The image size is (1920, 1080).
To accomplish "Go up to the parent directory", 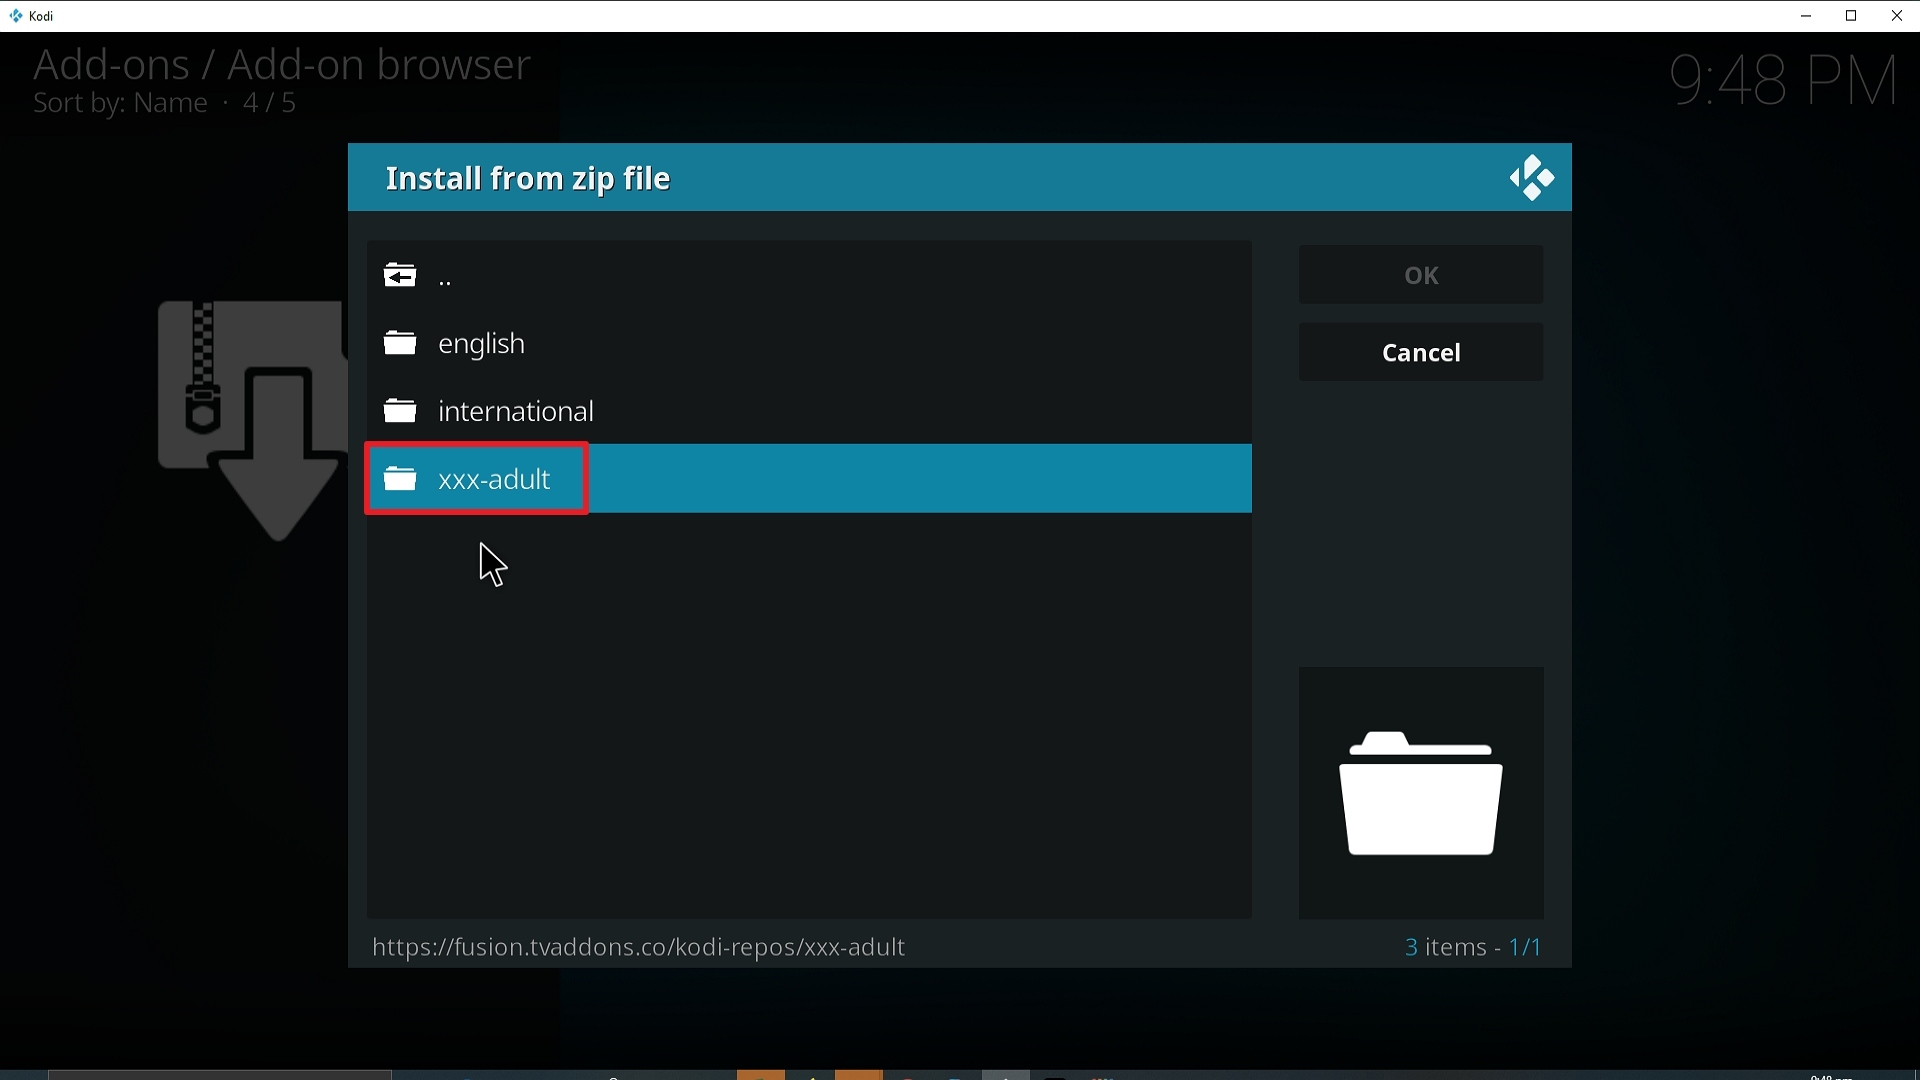I will (809, 276).
